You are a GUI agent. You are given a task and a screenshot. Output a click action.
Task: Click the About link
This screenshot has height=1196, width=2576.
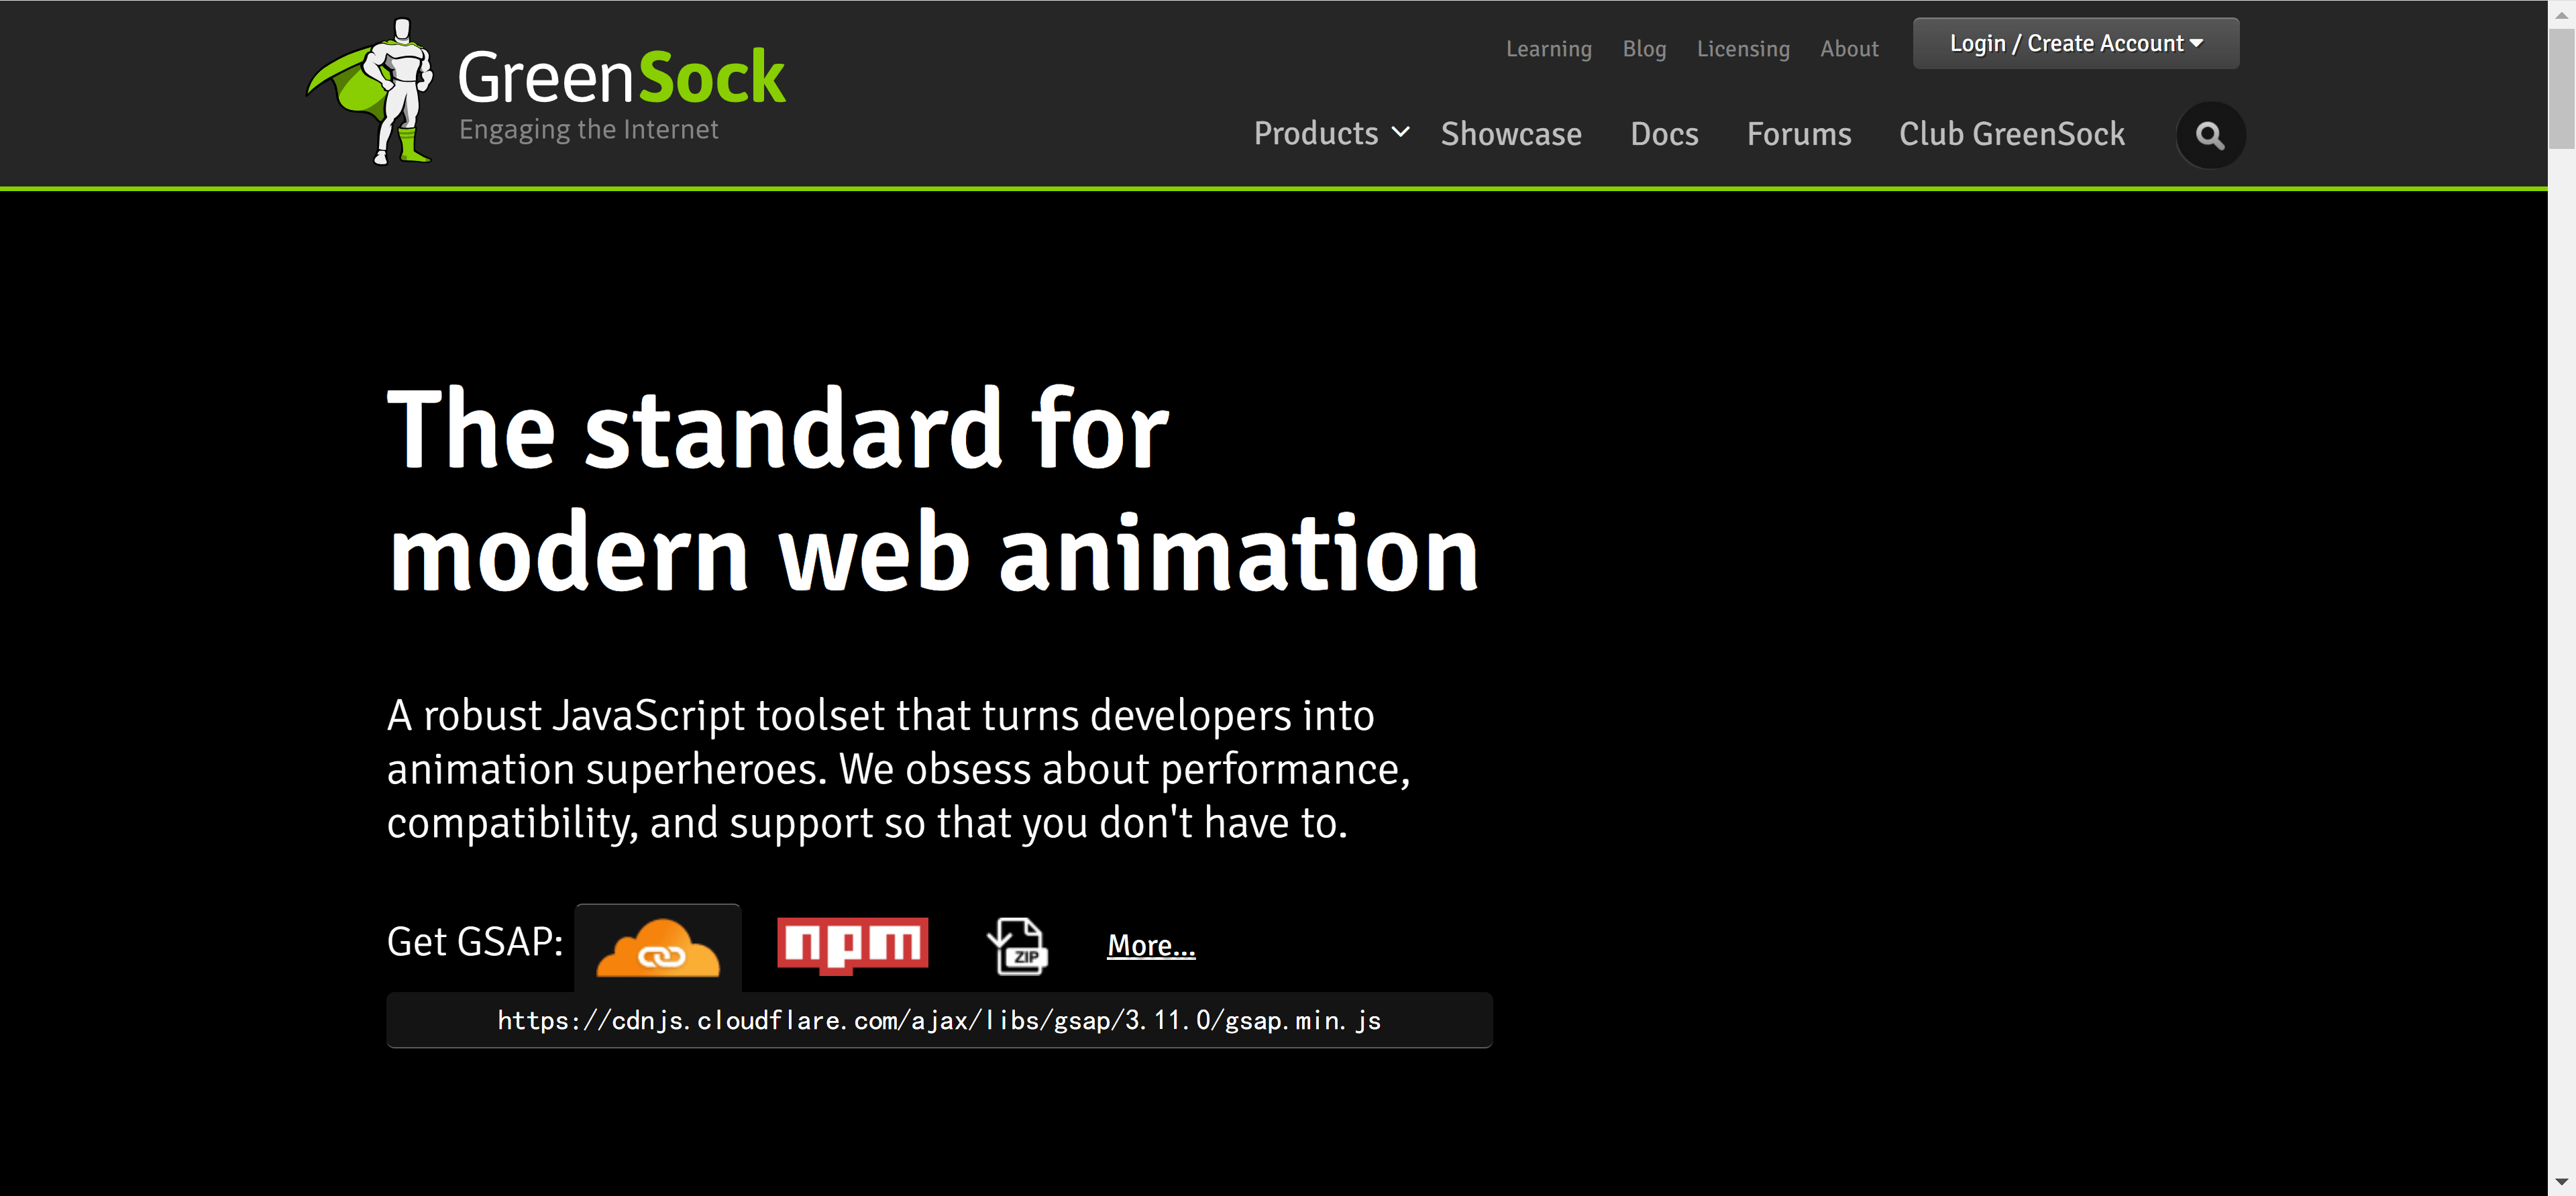tap(1848, 49)
